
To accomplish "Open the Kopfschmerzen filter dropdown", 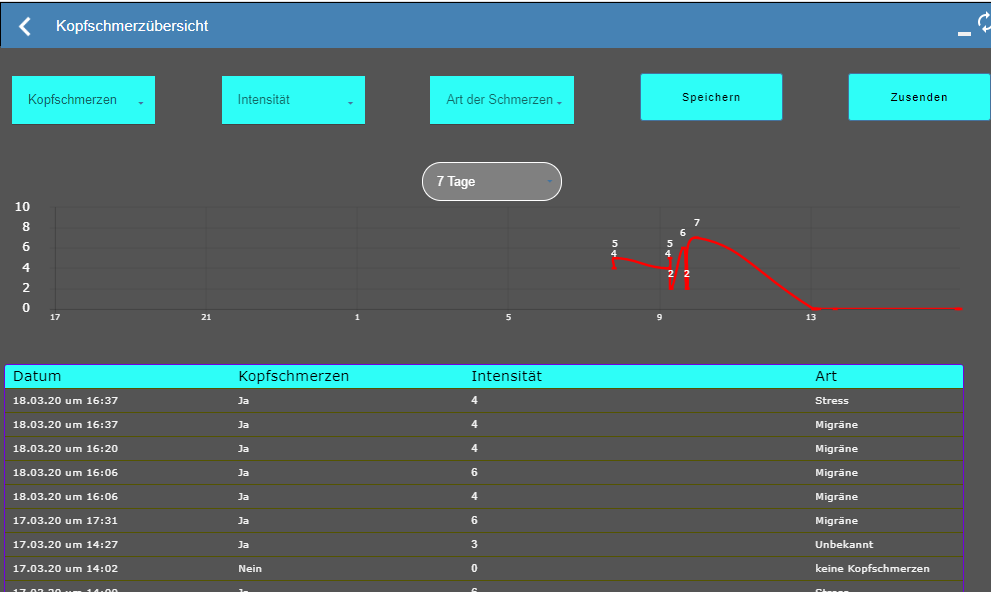I will [x=83, y=100].
